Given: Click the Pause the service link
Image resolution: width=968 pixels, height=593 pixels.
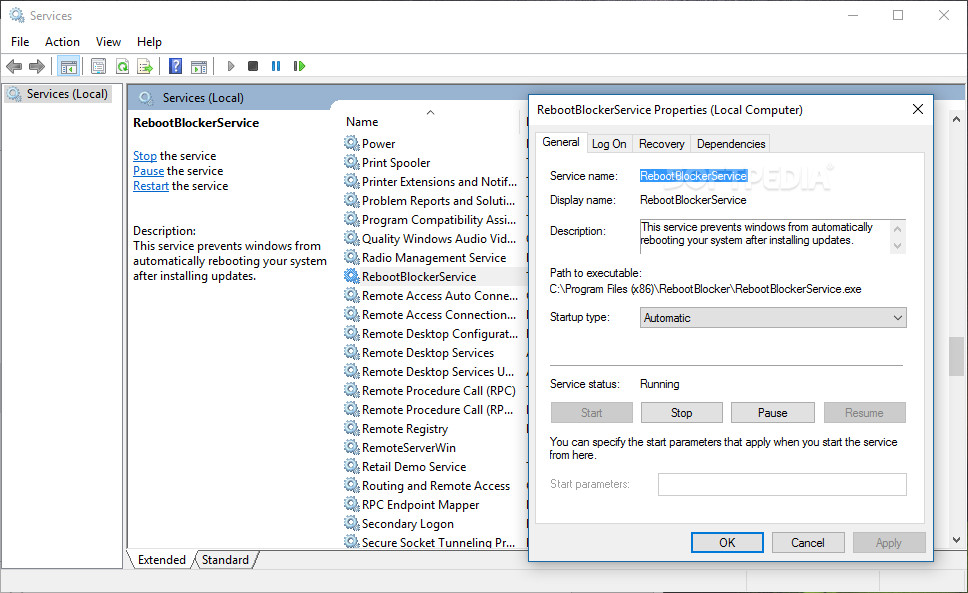Looking at the screenshot, I should coord(149,171).
